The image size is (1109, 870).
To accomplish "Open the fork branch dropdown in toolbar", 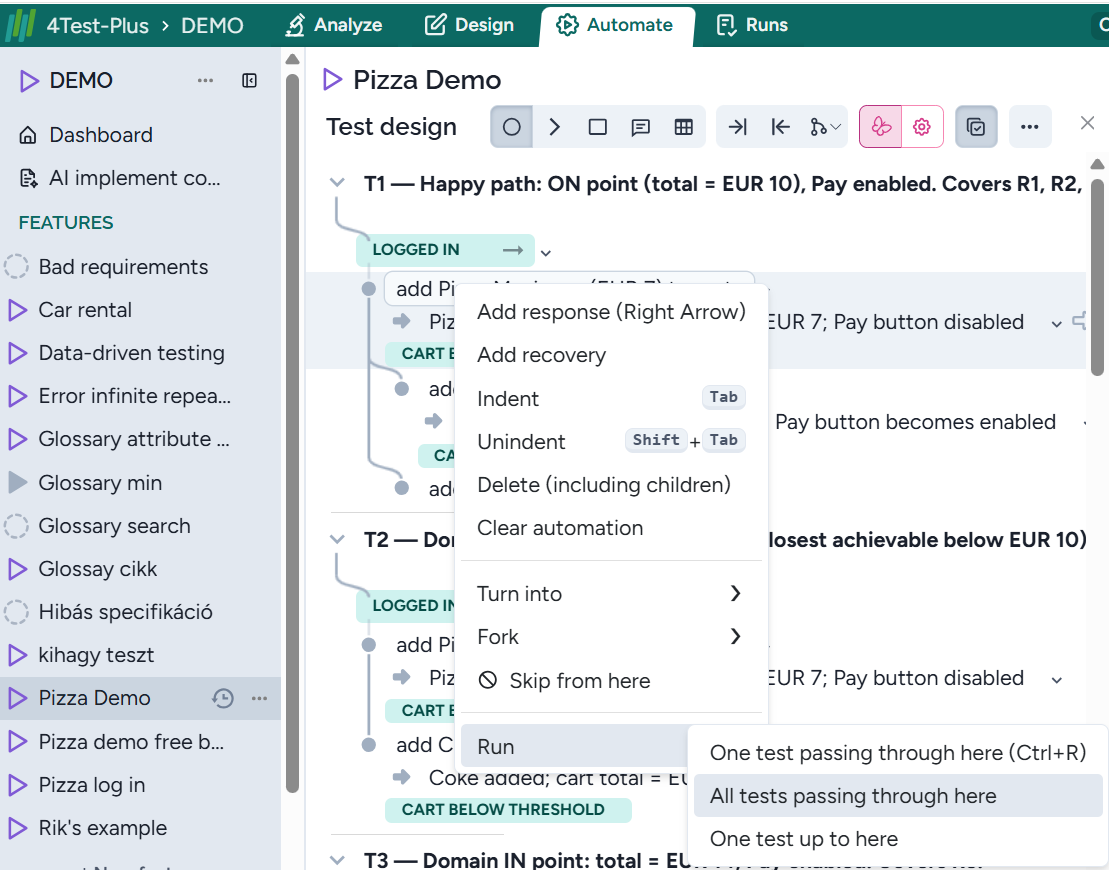I will [x=825, y=127].
